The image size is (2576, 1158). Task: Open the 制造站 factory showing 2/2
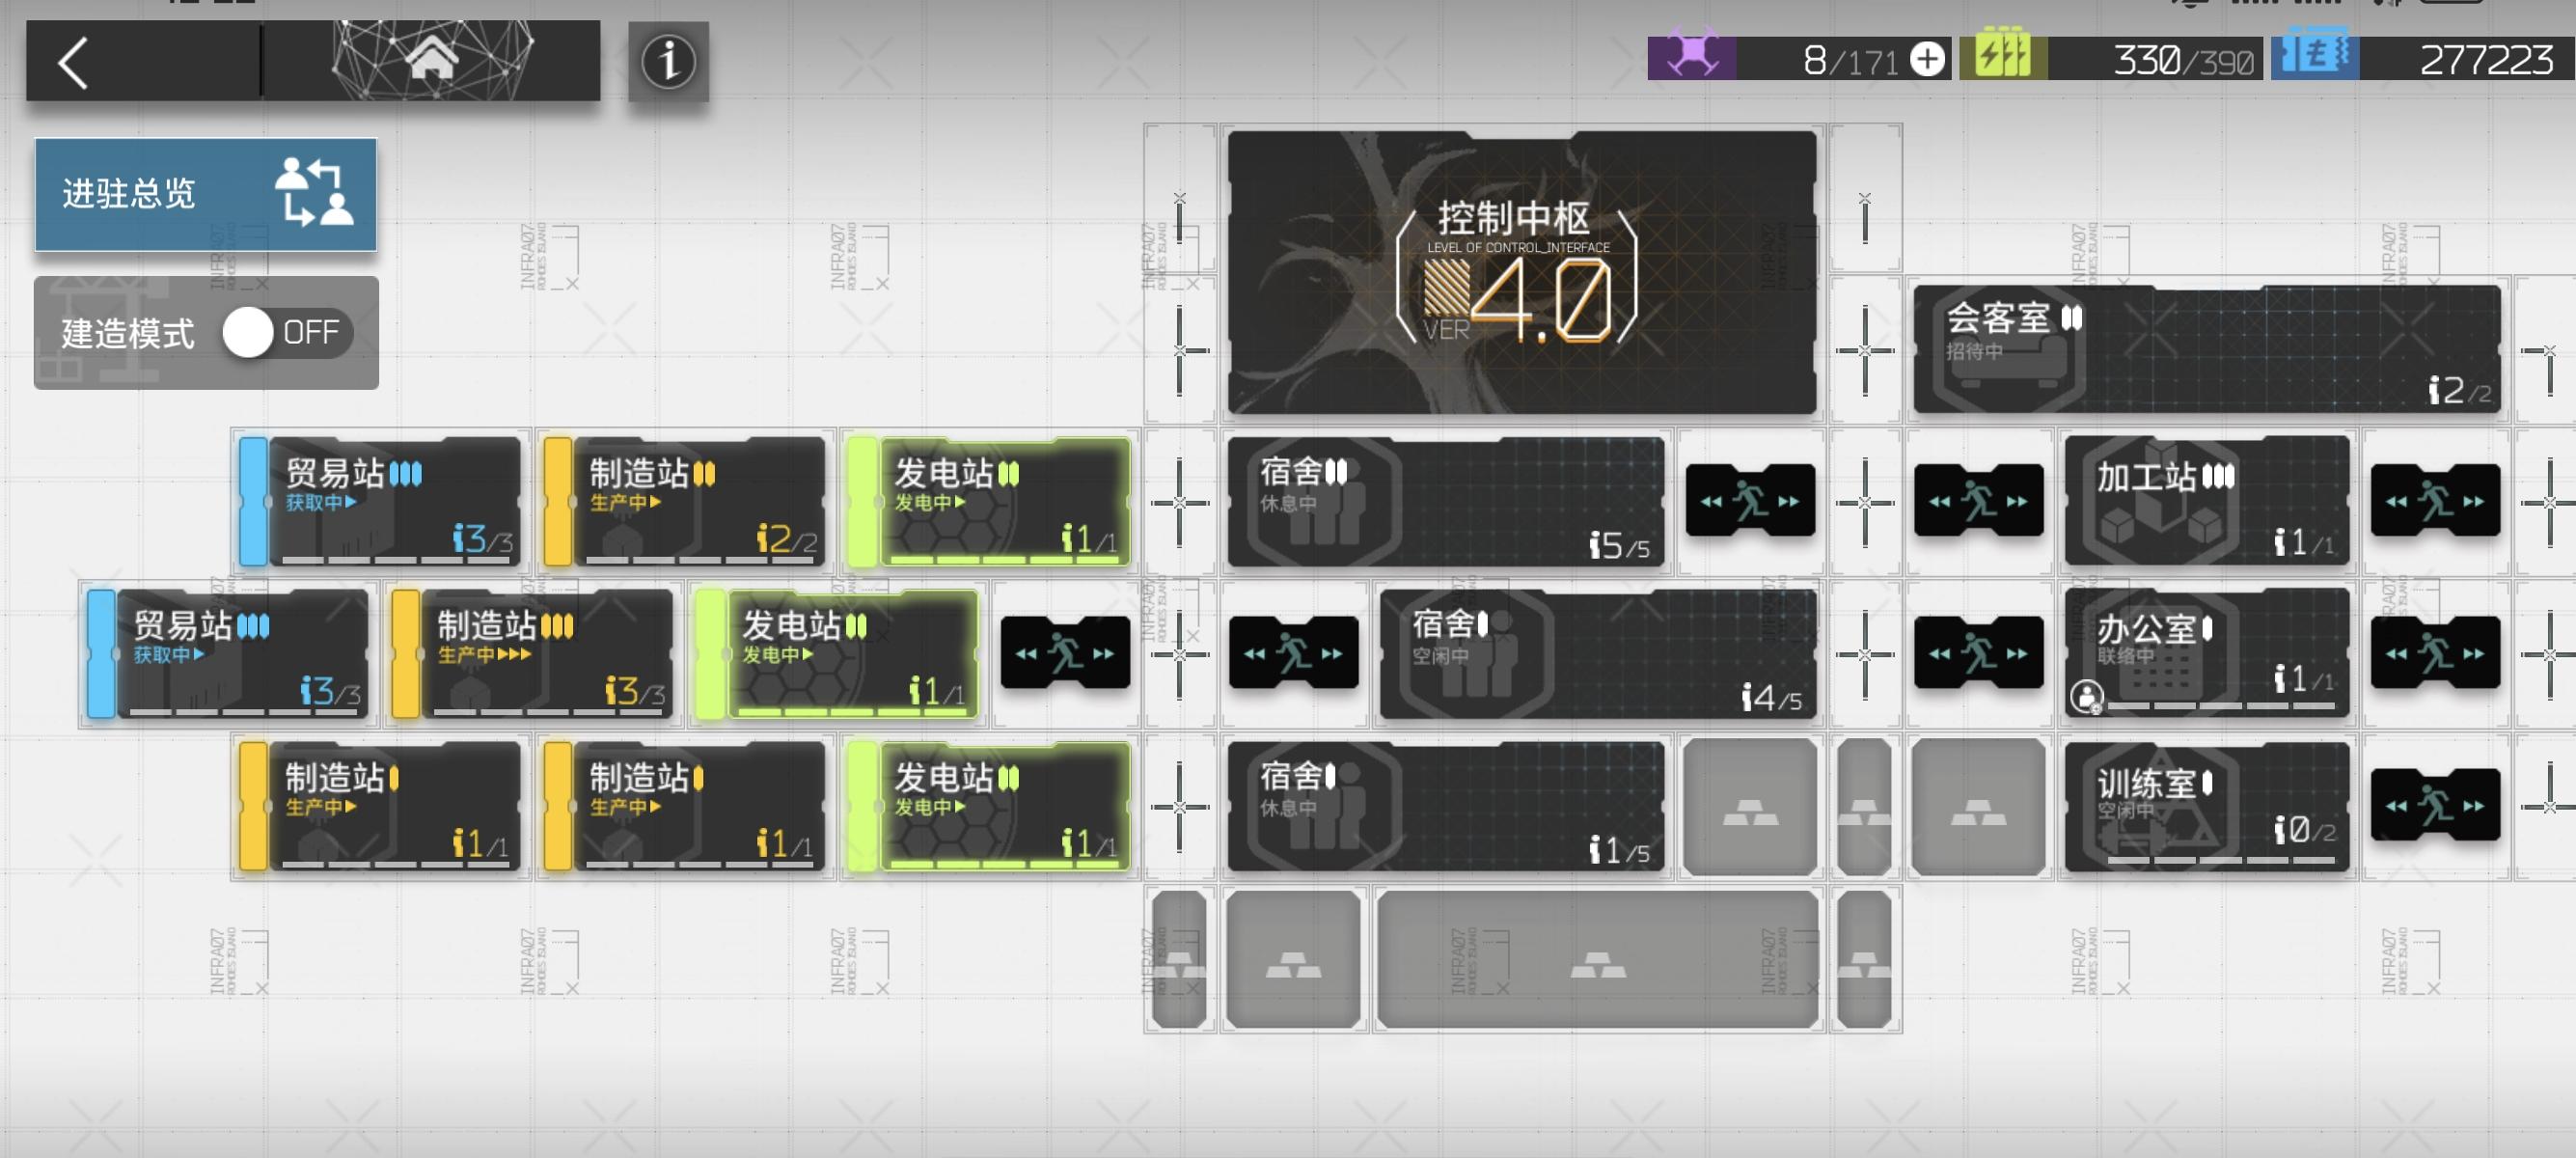[x=685, y=501]
